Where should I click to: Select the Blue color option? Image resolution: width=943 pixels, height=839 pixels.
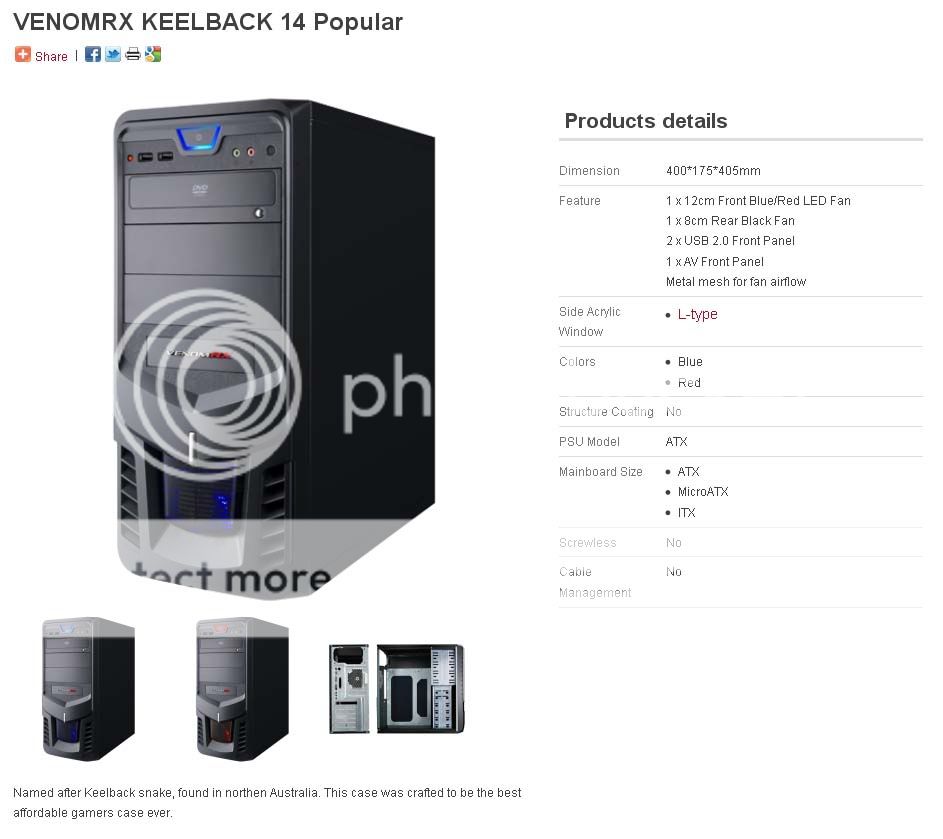tap(690, 362)
